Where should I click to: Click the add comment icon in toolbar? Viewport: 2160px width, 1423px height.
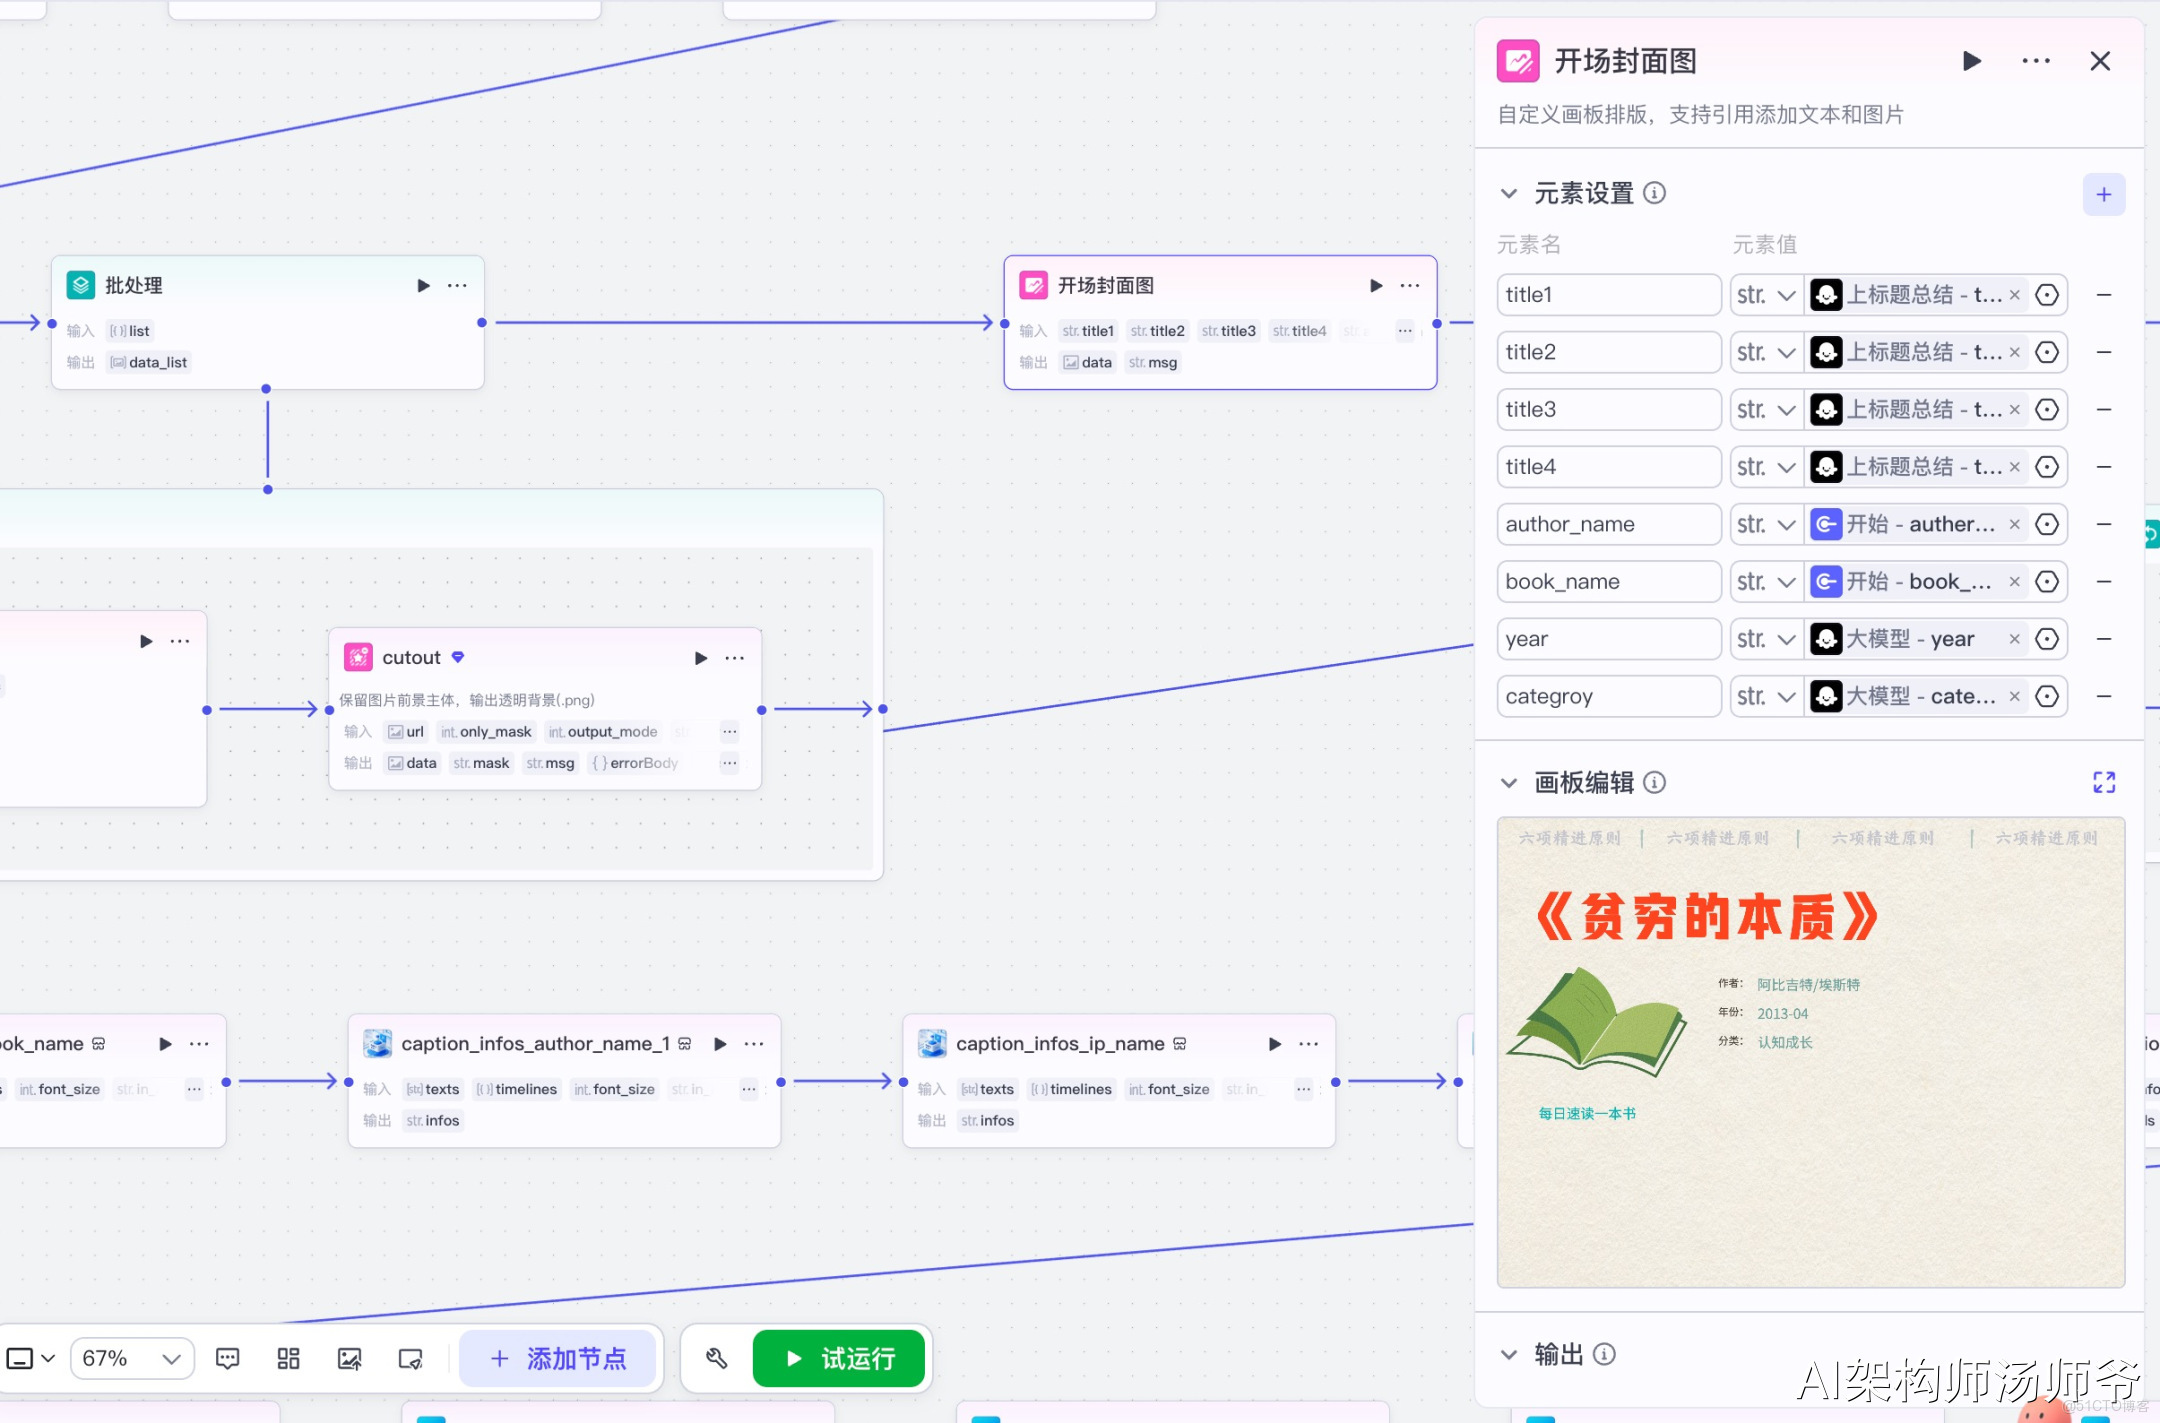228,1358
